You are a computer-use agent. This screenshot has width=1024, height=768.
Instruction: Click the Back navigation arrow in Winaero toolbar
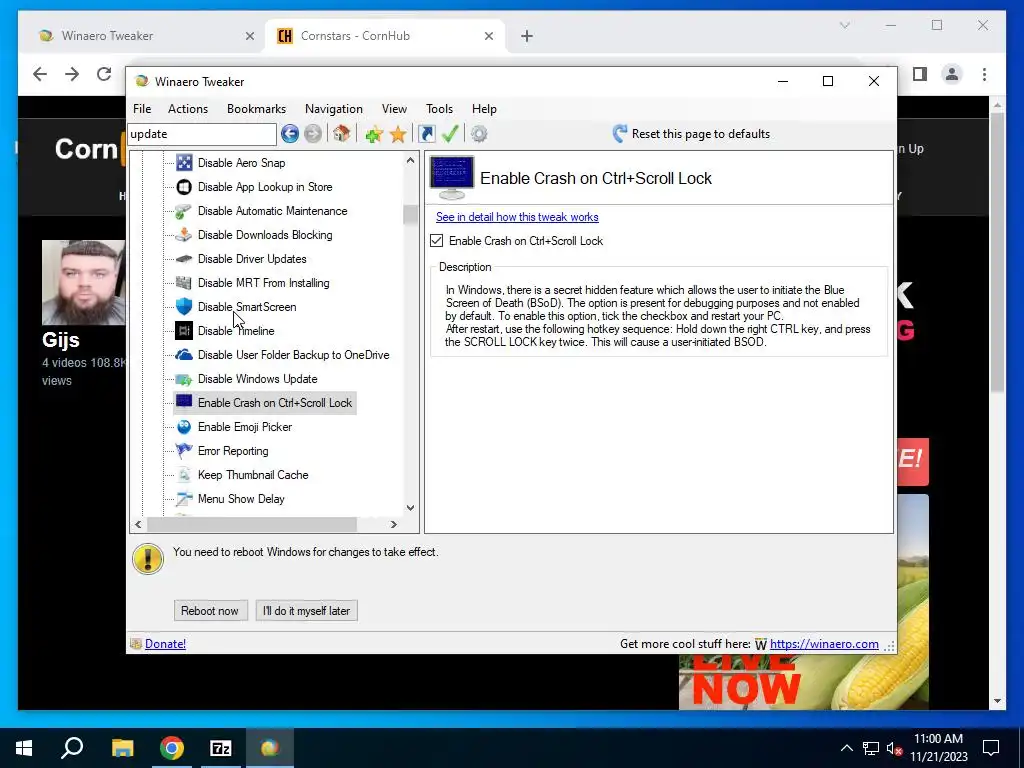290,134
